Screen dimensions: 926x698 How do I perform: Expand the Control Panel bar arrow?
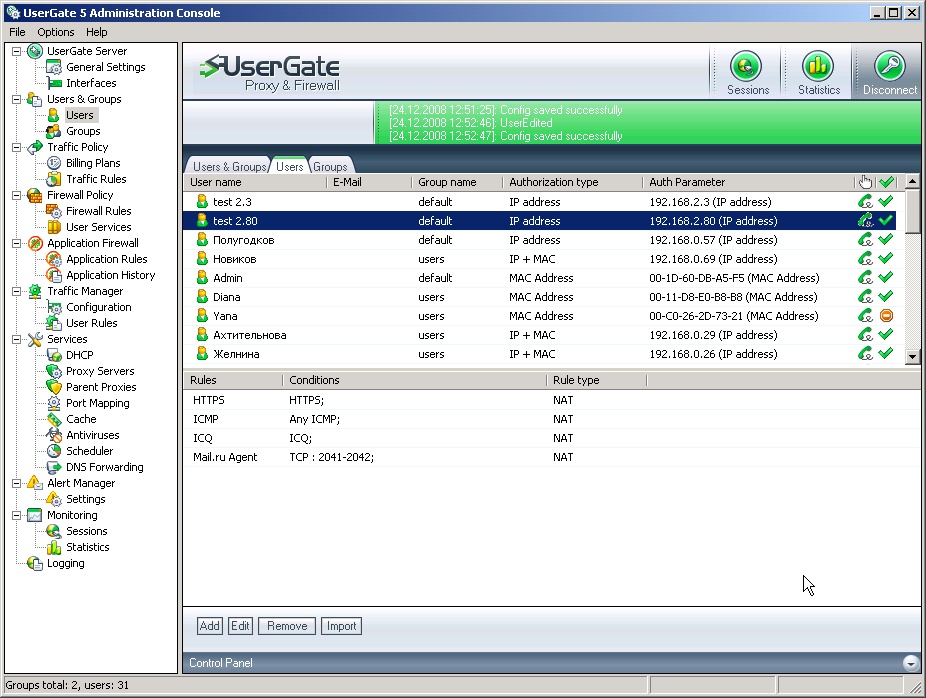coord(910,662)
